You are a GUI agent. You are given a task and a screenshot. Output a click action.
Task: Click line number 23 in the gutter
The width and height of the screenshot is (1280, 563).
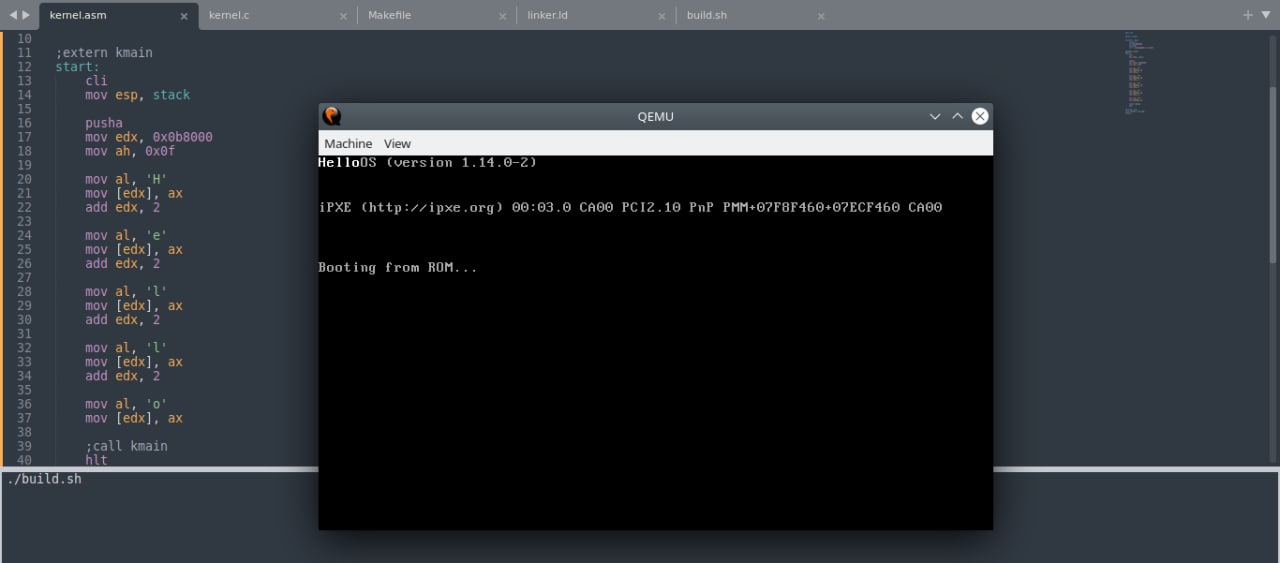click(24, 221)
